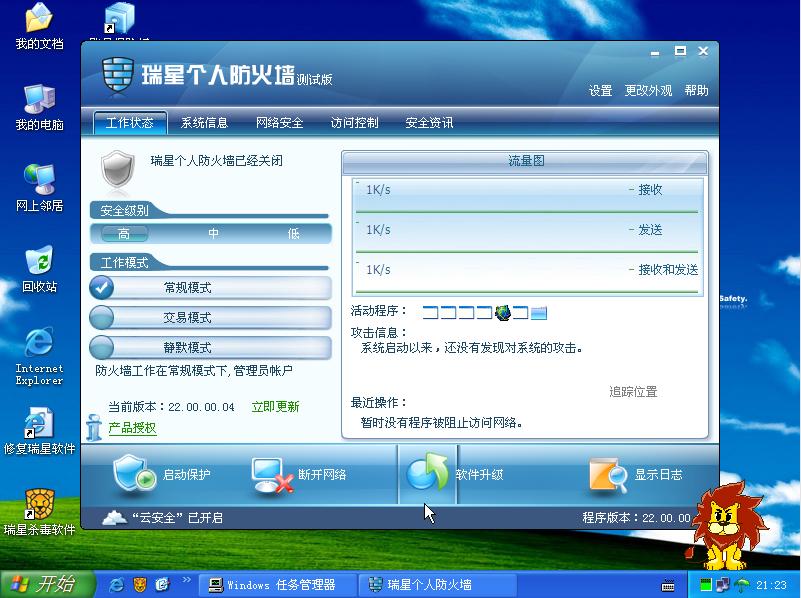Switch to 网络安全 tab

coord(279,123)
